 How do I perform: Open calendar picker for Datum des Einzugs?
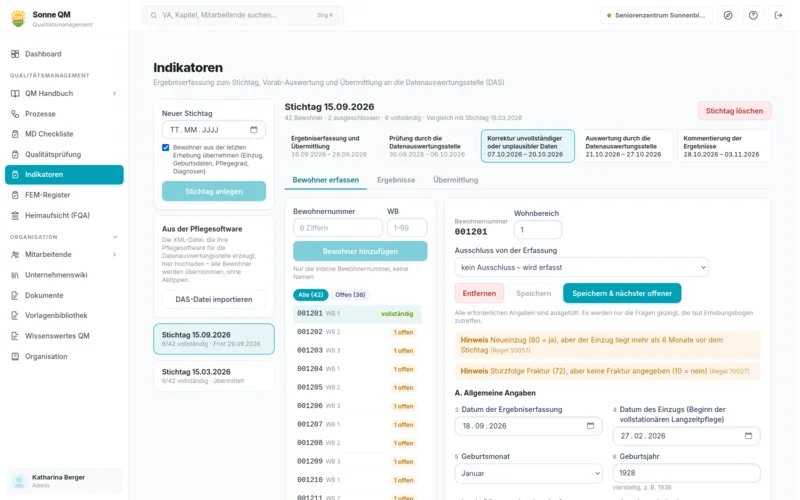tap(748, 436)
